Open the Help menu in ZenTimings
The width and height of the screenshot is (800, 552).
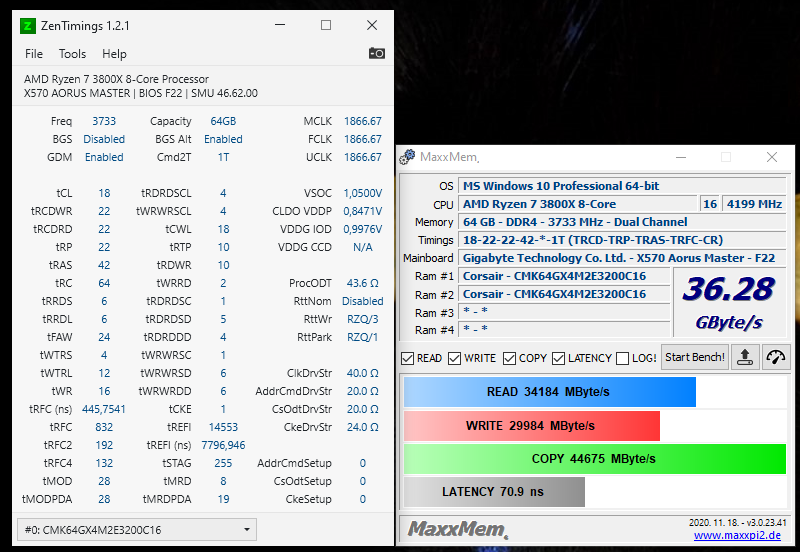(114, 54)
